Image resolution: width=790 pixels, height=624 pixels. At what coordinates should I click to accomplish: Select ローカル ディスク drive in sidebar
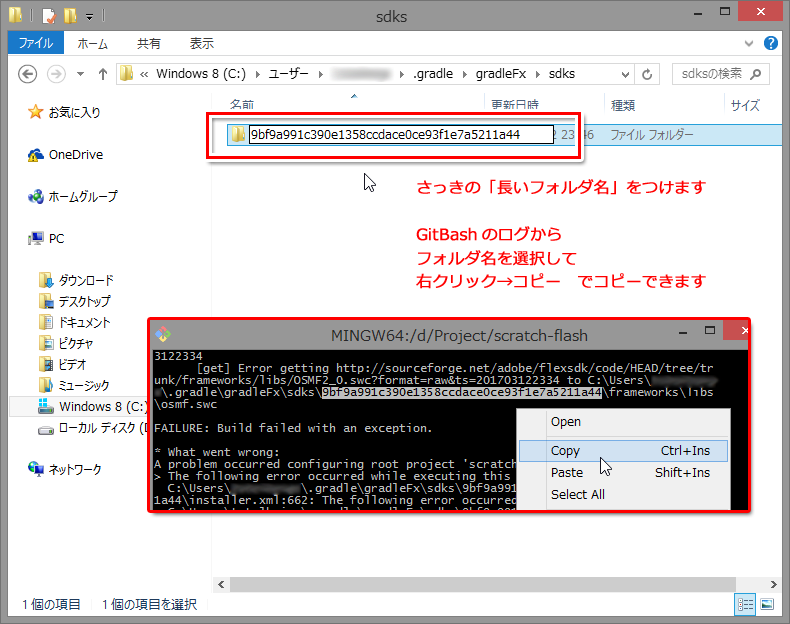(x=102, y=428)
